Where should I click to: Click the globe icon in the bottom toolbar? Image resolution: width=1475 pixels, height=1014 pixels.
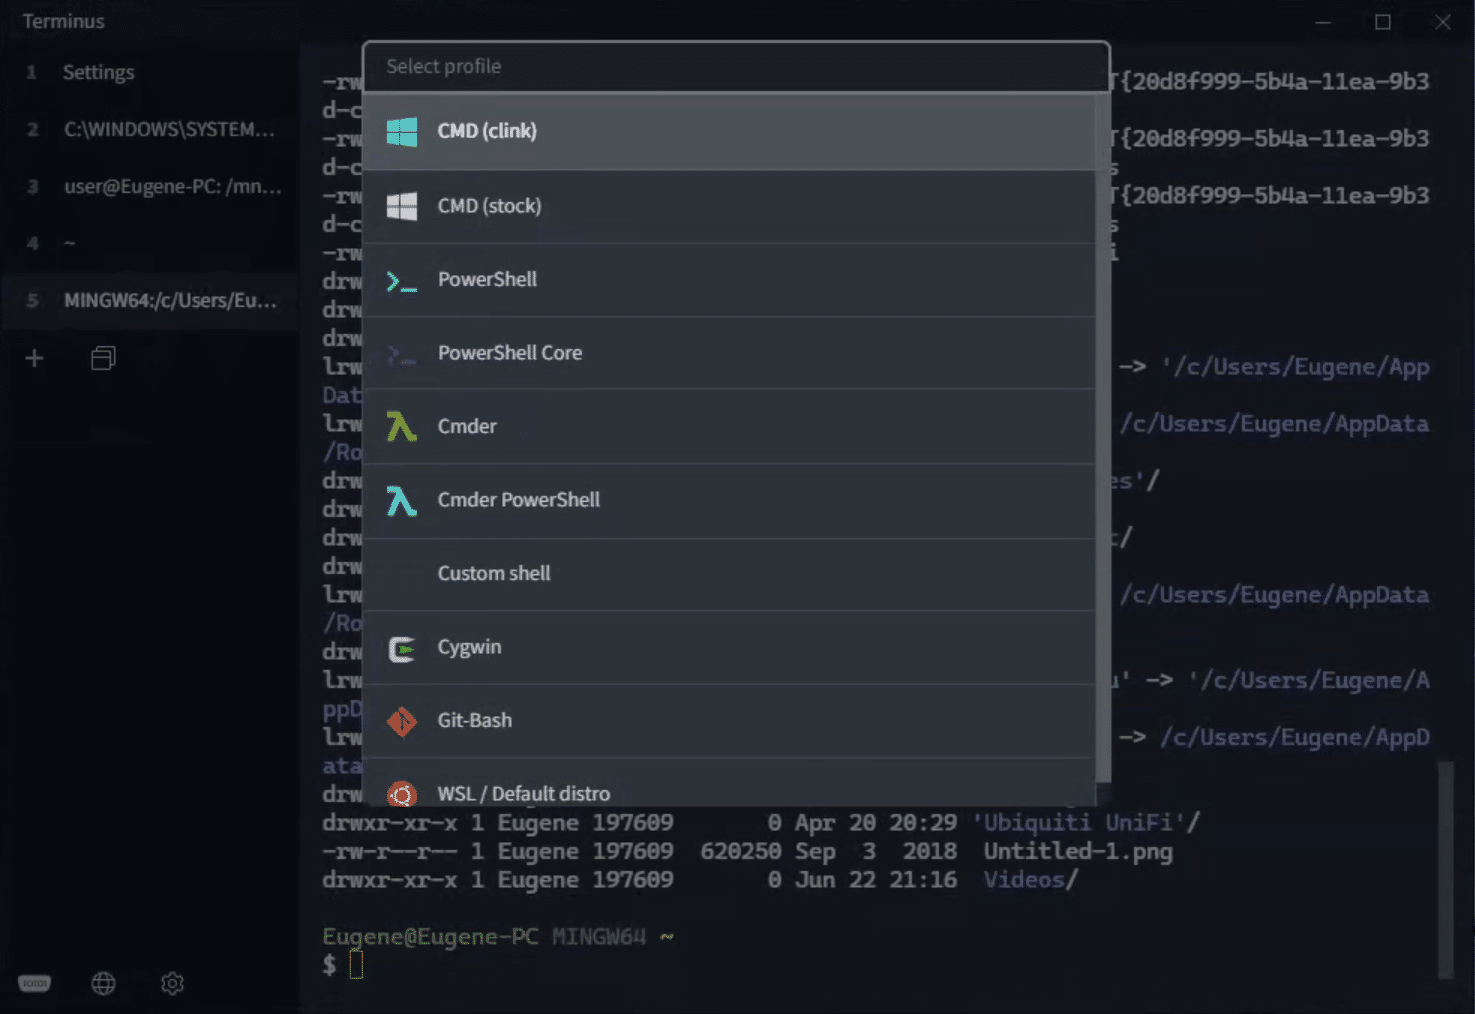[103, 983]
